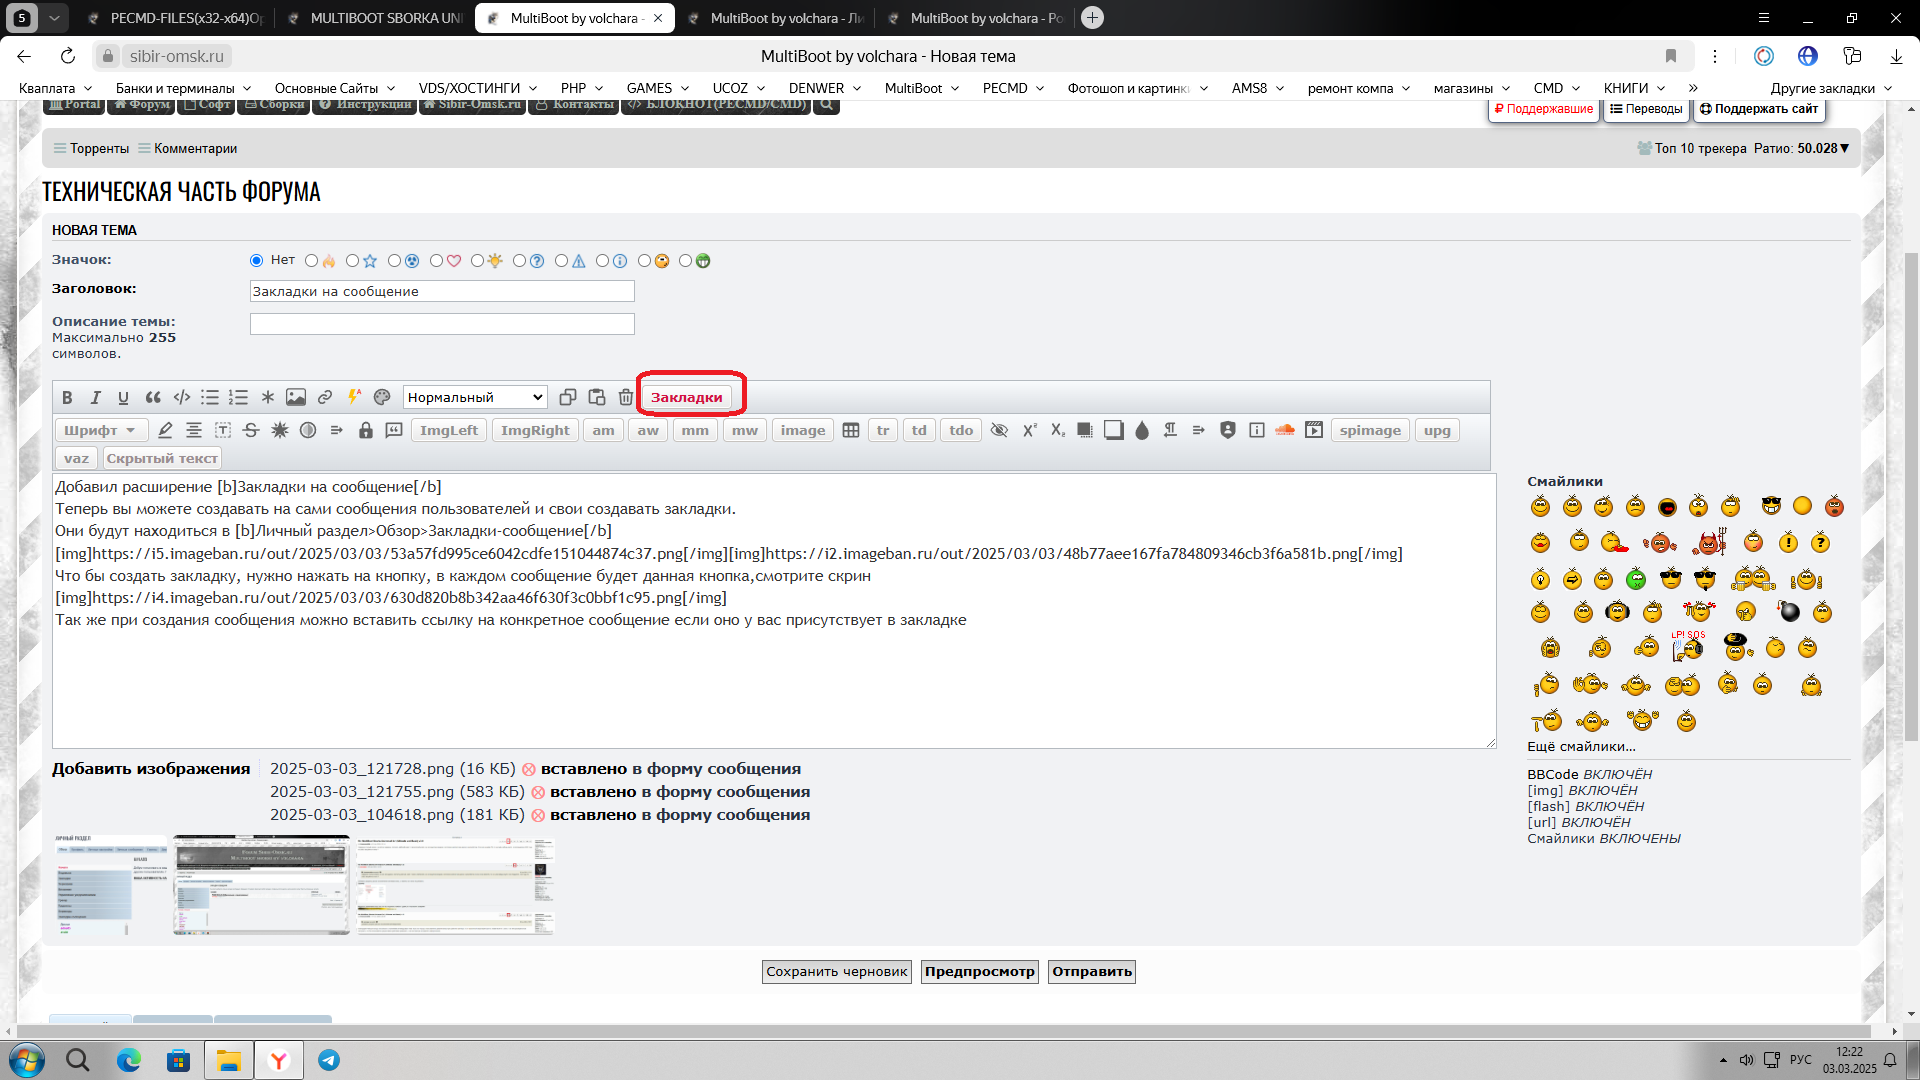Insert image using the picture icon

point(296,397)
